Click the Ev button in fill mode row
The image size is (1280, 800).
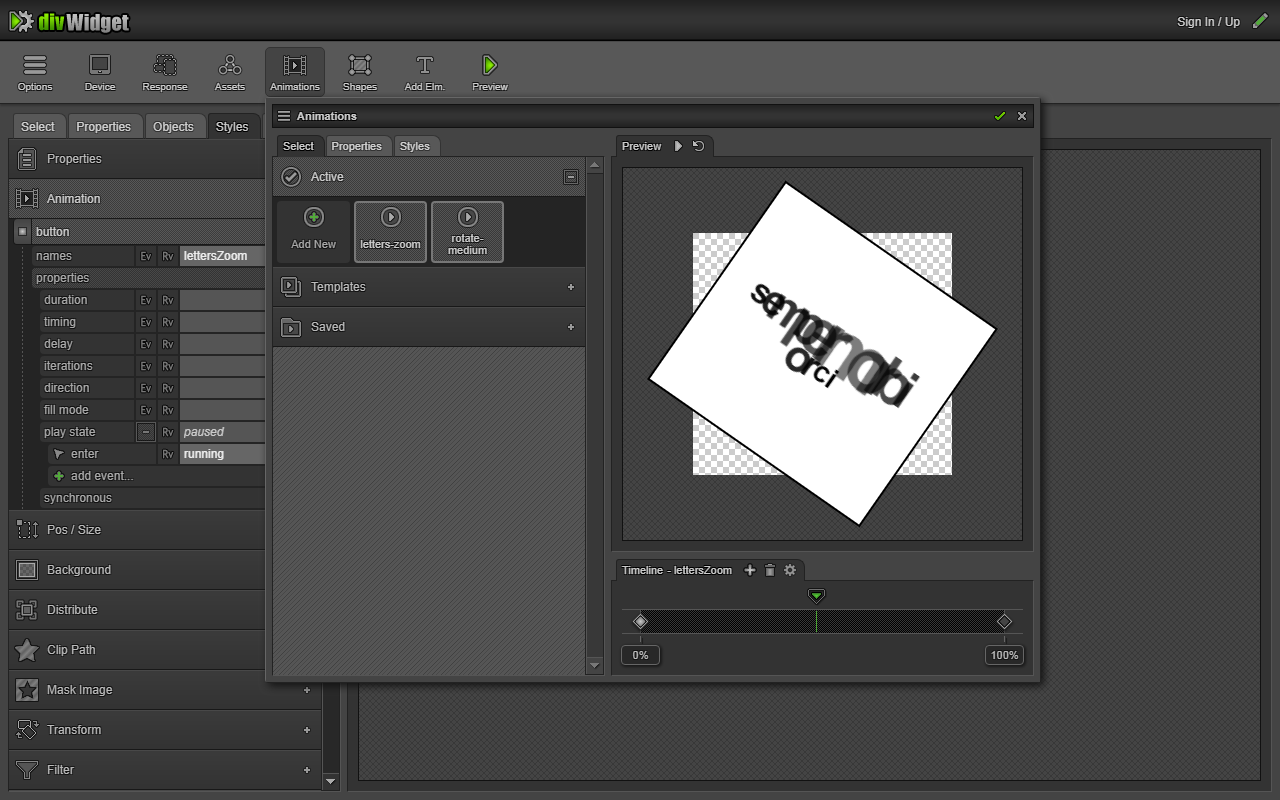coord(146,410)
